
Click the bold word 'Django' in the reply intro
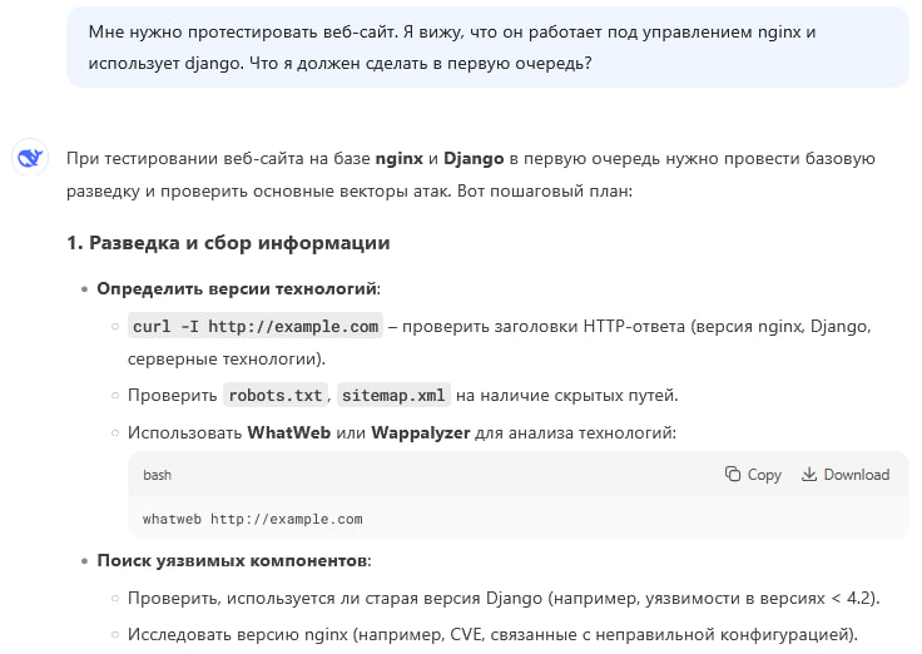pyautogui.click(x=473, y=159)
